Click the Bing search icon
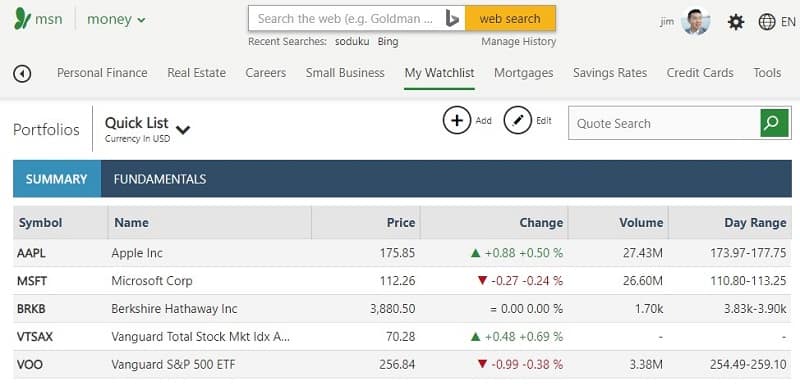This screenshot has width=800, height=390. (452, 19)
